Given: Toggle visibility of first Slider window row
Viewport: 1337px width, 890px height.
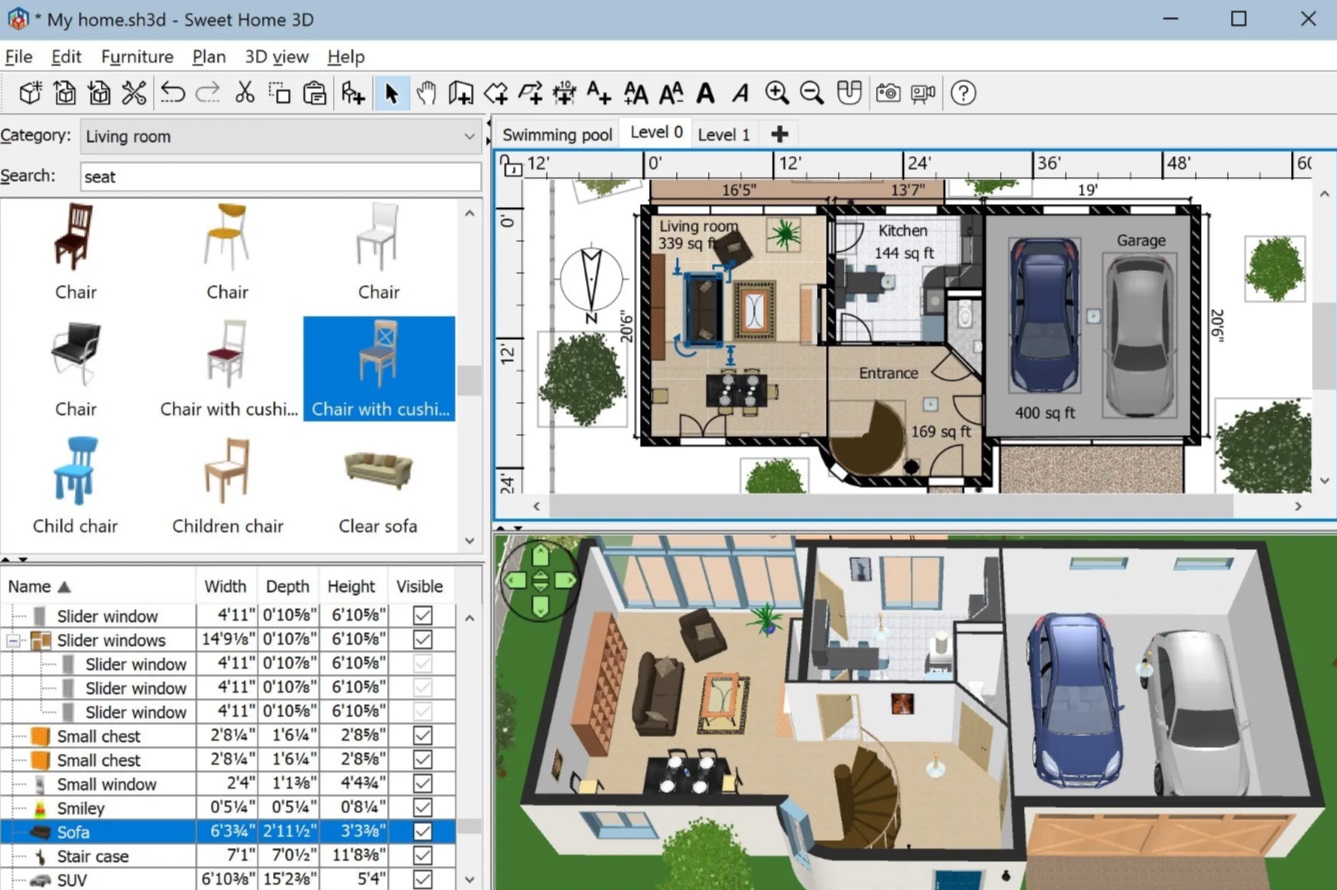Looking at the screenshot, I should tap(423, 616).
